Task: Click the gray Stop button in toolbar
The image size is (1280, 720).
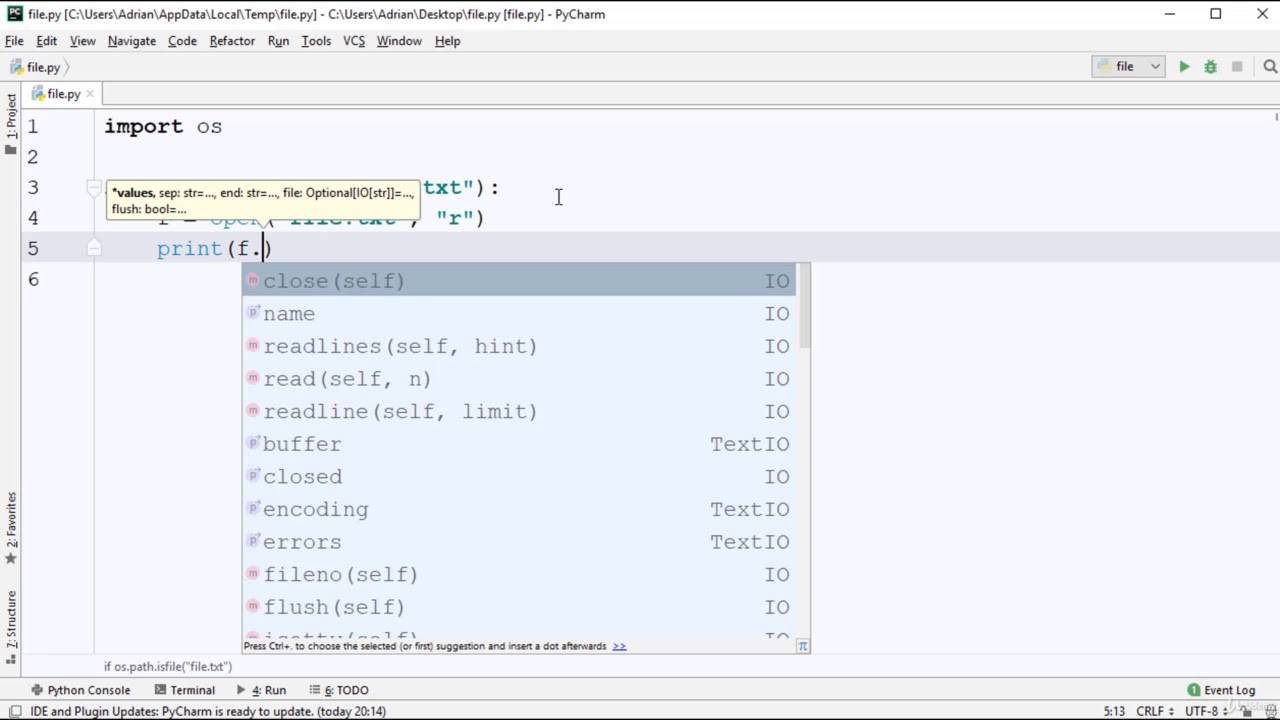Action: 1237,67
